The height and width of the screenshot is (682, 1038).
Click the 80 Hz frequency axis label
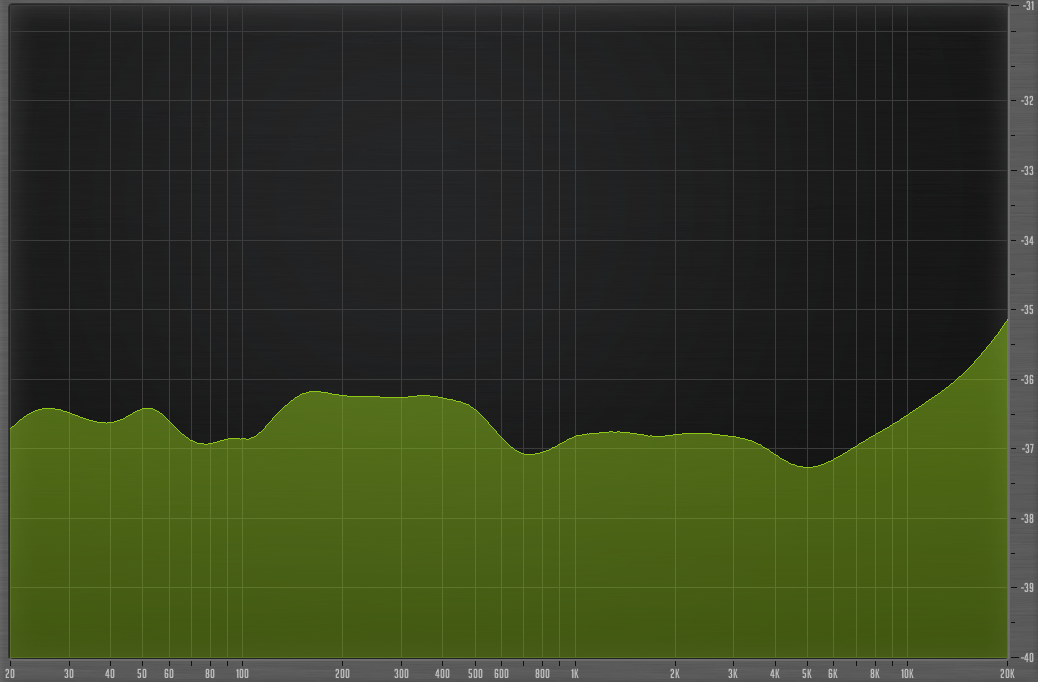click(210, 673)
